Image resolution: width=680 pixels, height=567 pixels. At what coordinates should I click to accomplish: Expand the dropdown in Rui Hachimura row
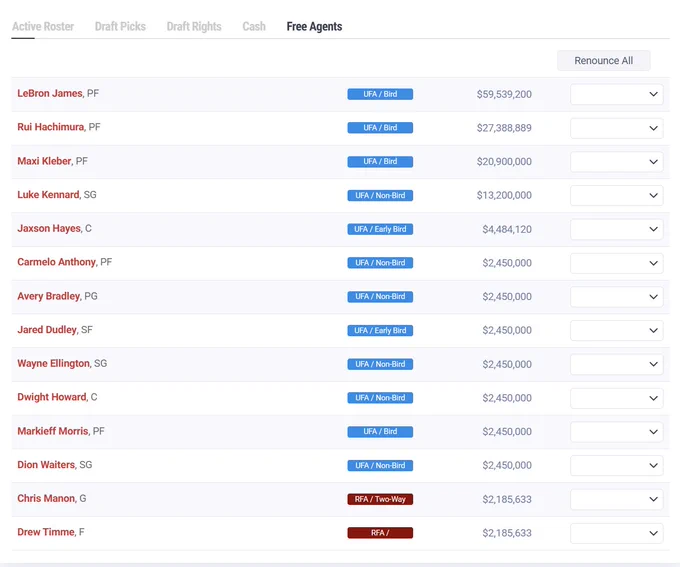click(x=617, y=128)
